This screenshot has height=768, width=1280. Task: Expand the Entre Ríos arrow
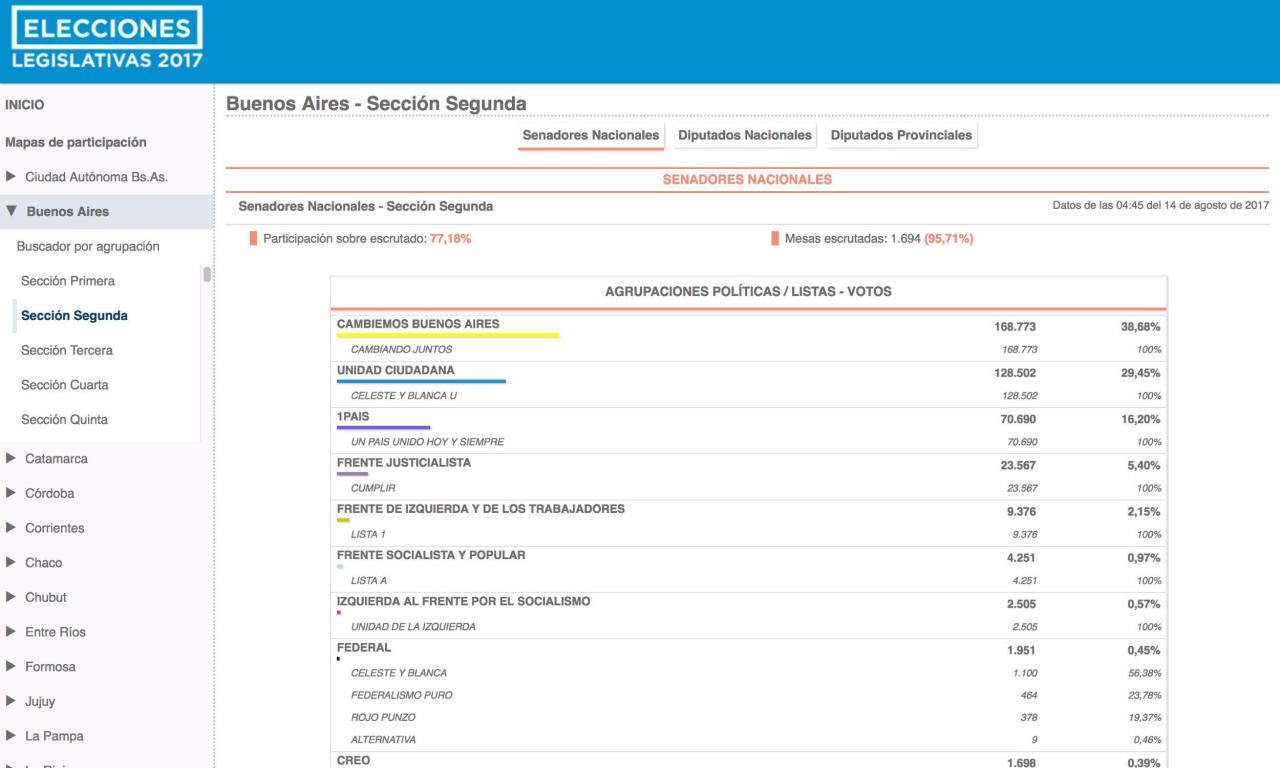pyautogui.click(x=11, y=632)
